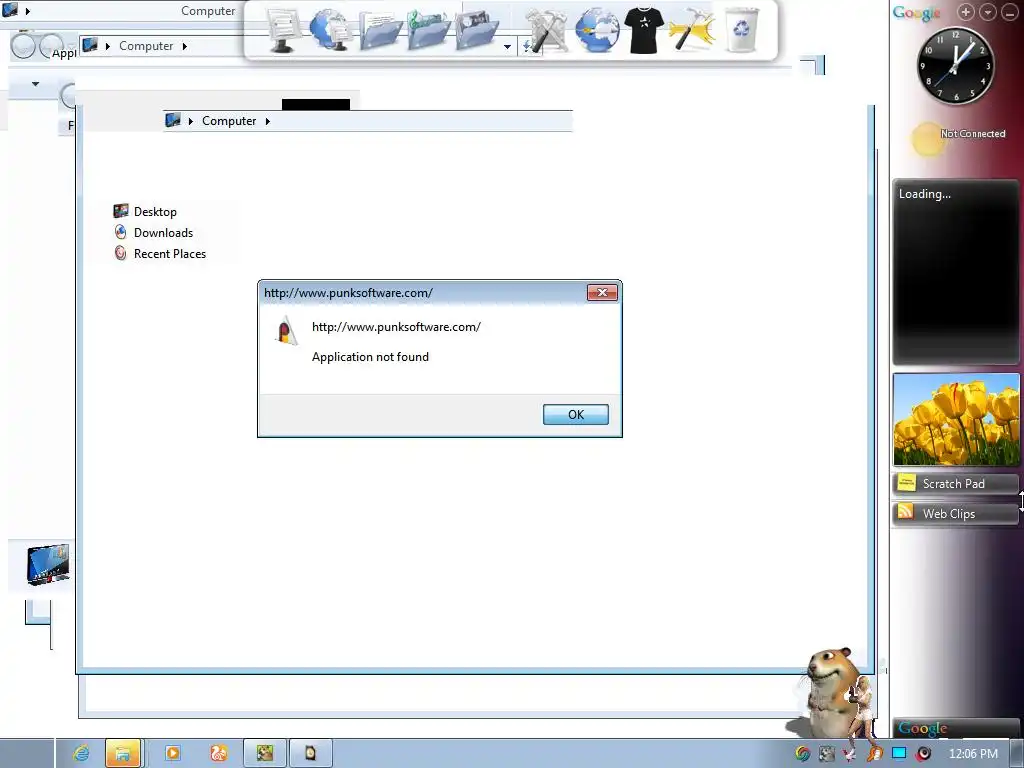Click the back window navigation back button
1024x768 pixels.
point(23,46)
